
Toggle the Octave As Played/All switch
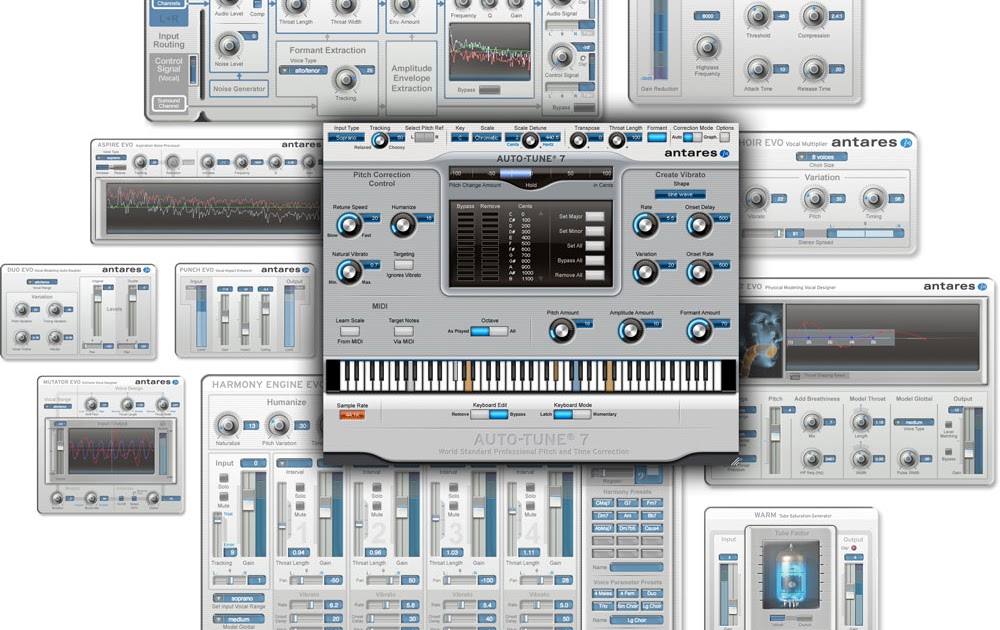489,331
